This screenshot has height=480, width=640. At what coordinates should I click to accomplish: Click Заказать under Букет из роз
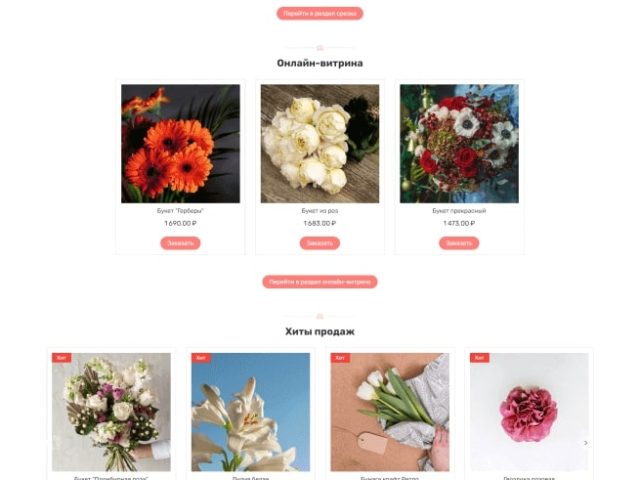320,243
